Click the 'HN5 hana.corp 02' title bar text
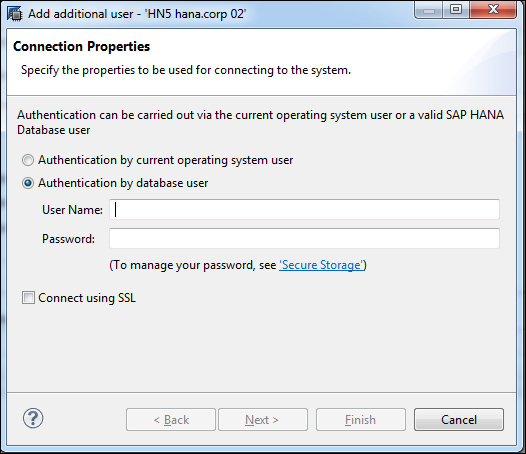Image resolution: width=526 pixels, height=454 pixels. click(195, 14)
